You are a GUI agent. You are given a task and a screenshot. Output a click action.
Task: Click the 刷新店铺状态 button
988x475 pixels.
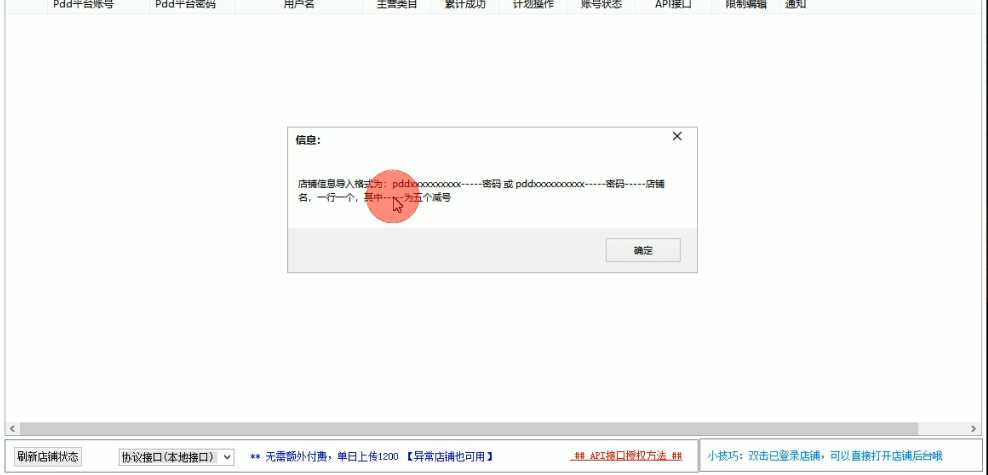48,457
